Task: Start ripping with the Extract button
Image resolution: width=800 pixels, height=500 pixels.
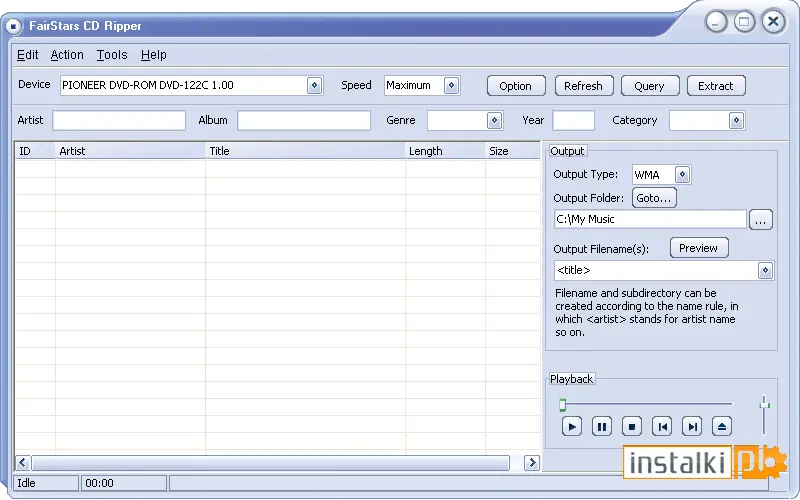Action: tap(716, 86)
